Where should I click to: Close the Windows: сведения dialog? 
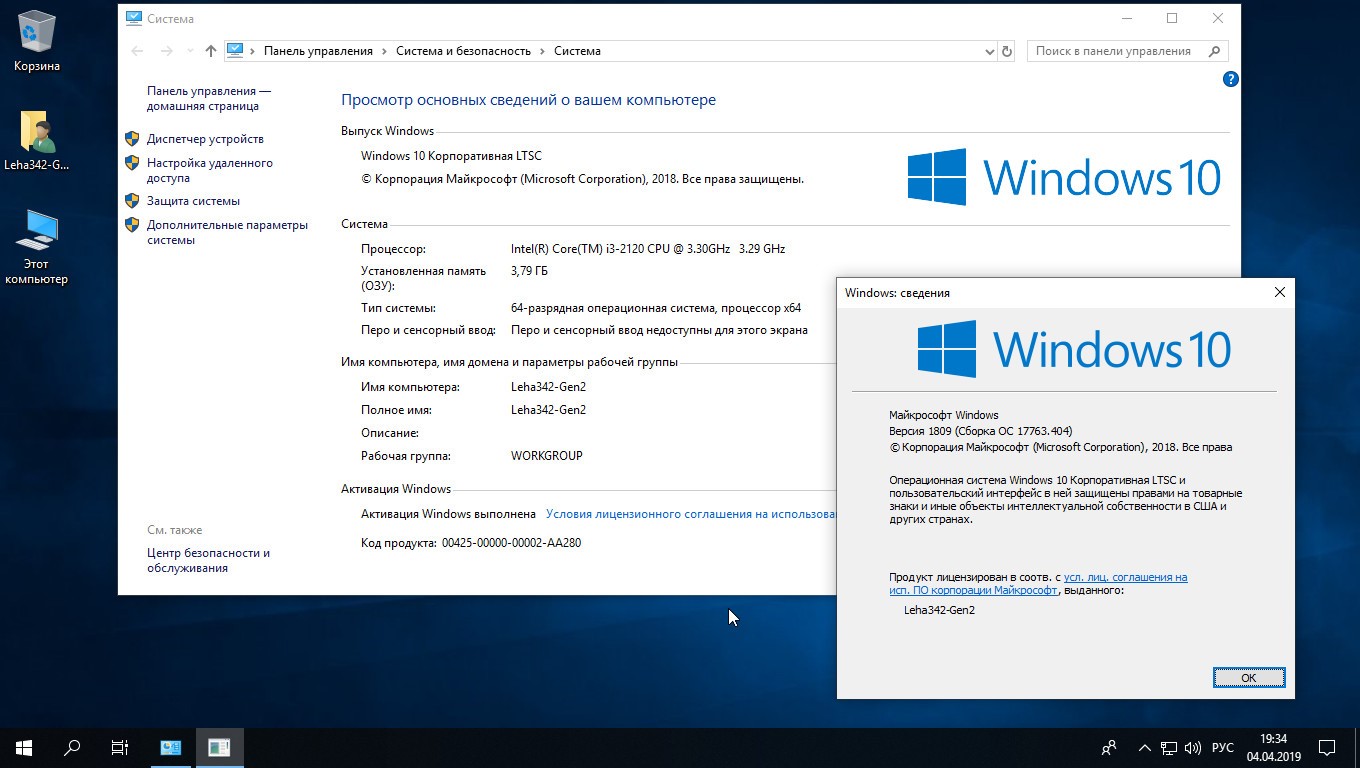1279,292
